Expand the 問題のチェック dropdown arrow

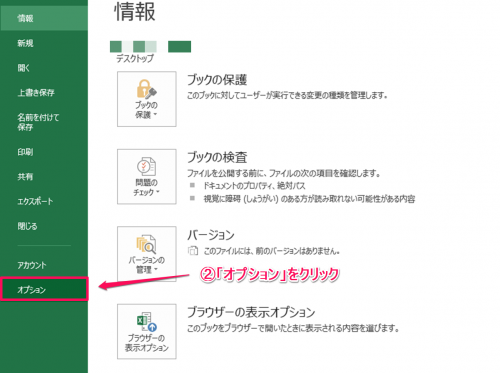[157, 192]
